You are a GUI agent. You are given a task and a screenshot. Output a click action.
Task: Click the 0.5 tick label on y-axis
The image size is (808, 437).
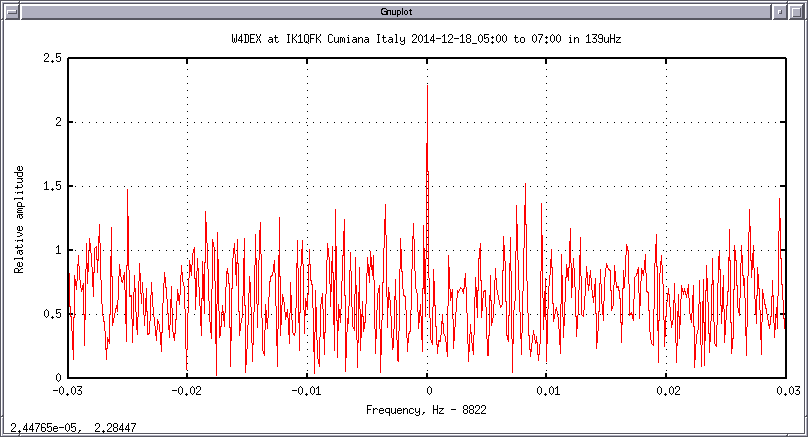(52, 314)
